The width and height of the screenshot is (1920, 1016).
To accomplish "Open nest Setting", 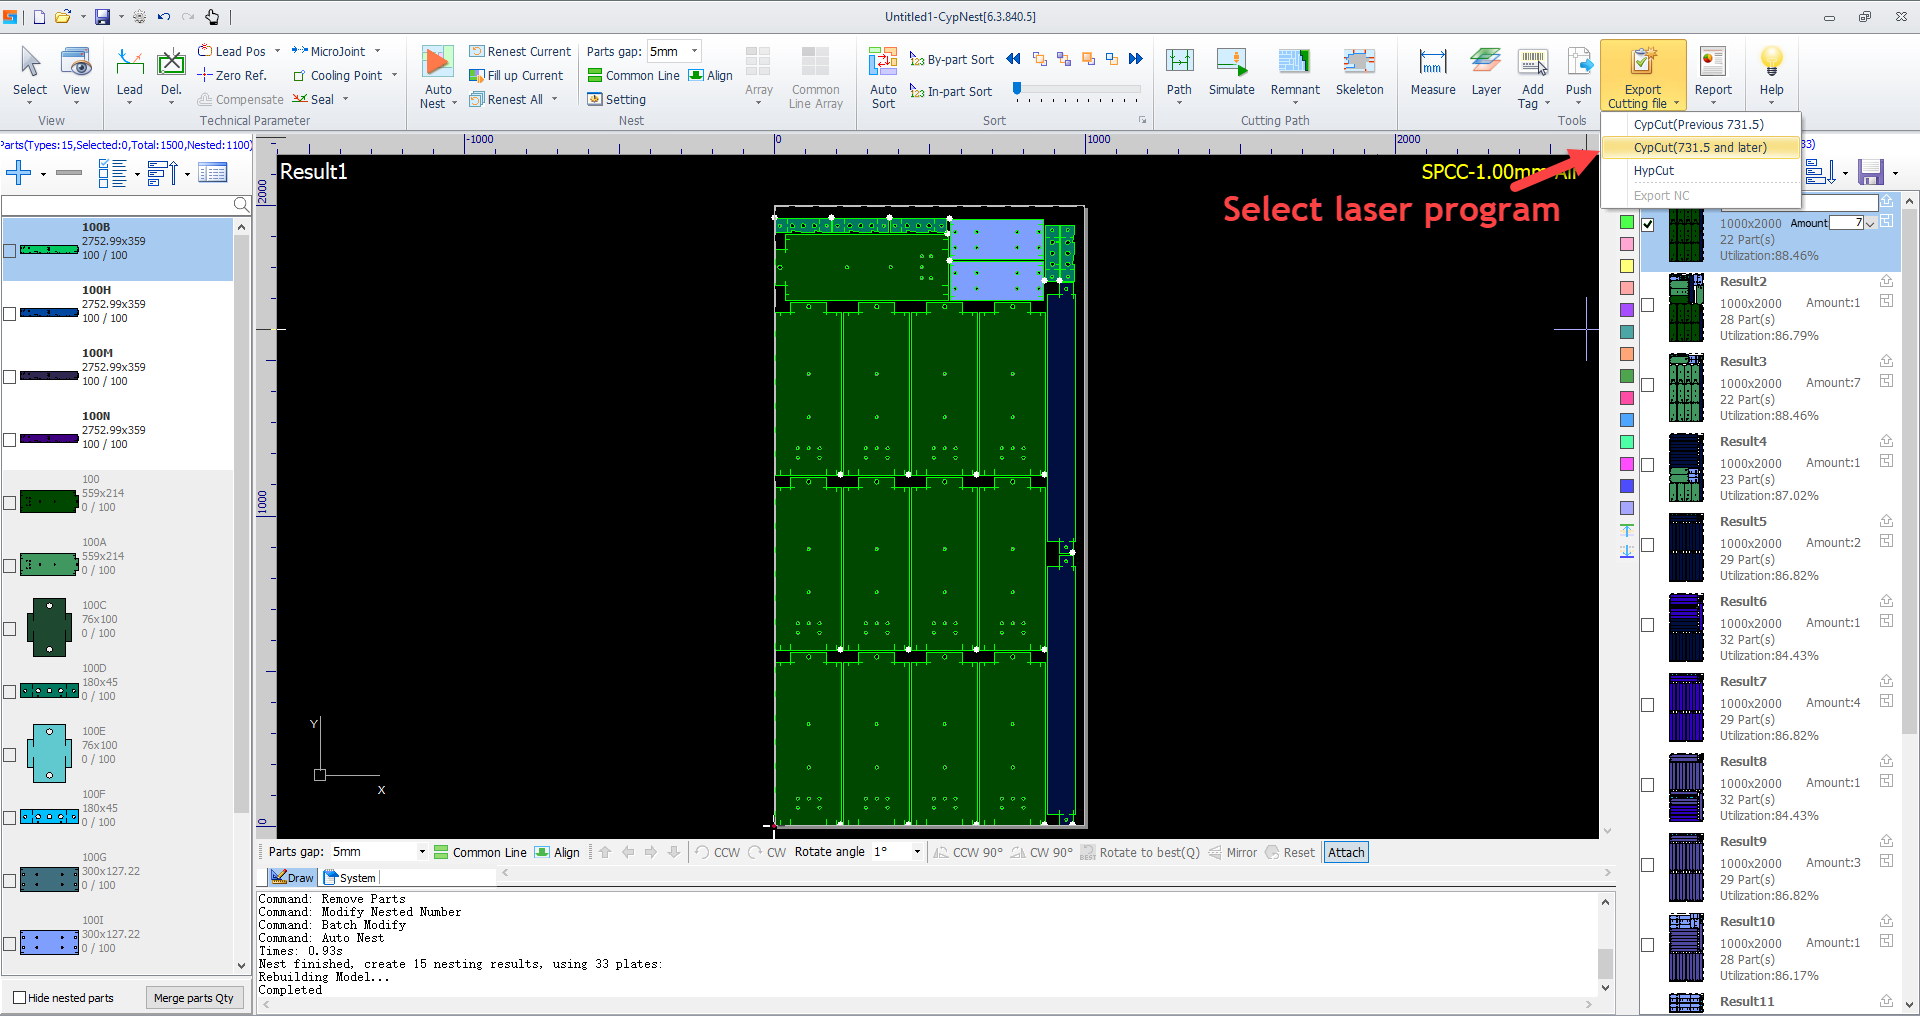I will point(617,99).
